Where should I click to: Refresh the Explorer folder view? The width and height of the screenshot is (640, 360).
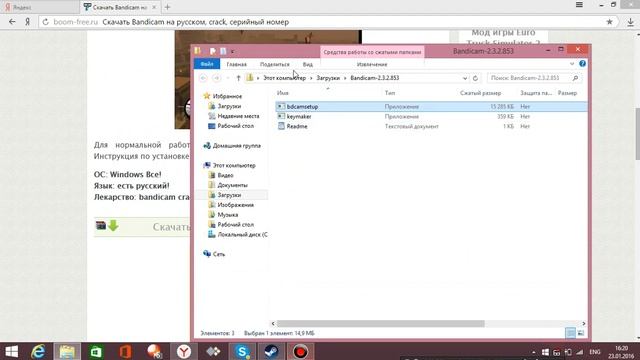coord(475,78)
